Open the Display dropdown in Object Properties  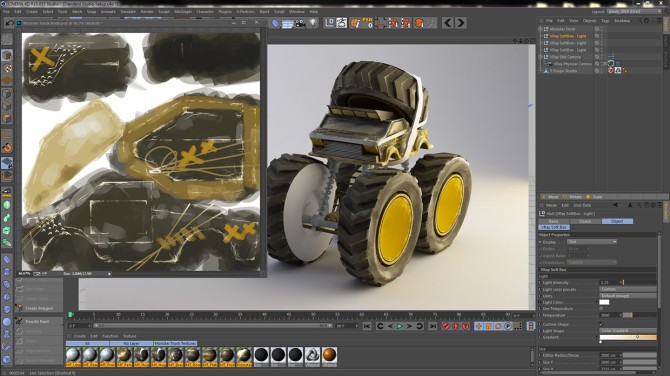[x=592, y=242]
